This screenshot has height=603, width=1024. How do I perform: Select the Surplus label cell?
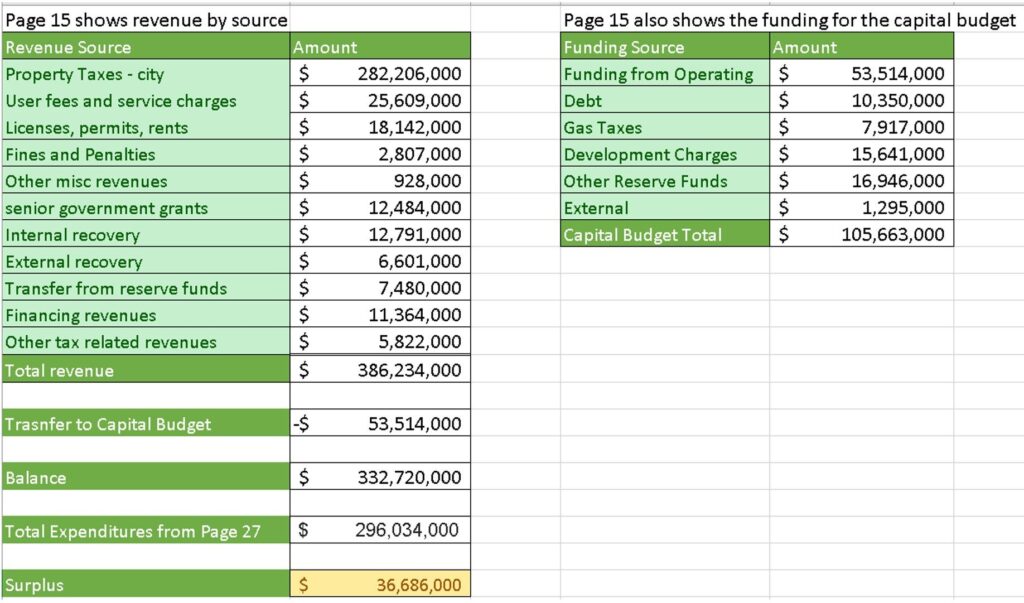146,585
